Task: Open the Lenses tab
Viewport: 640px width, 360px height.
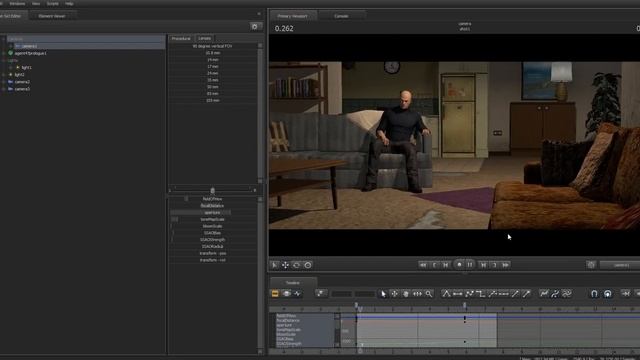Action: click(x=204, y=38)
